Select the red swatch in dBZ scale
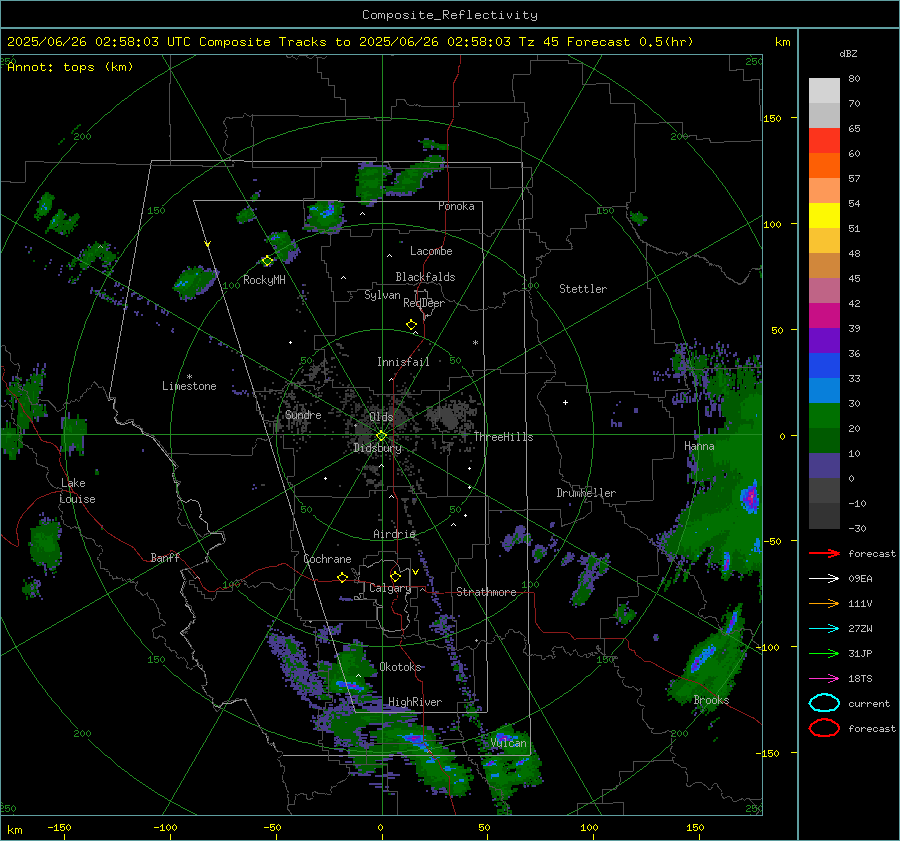This screenshot has height=841, width=900. tap(824, 141)
